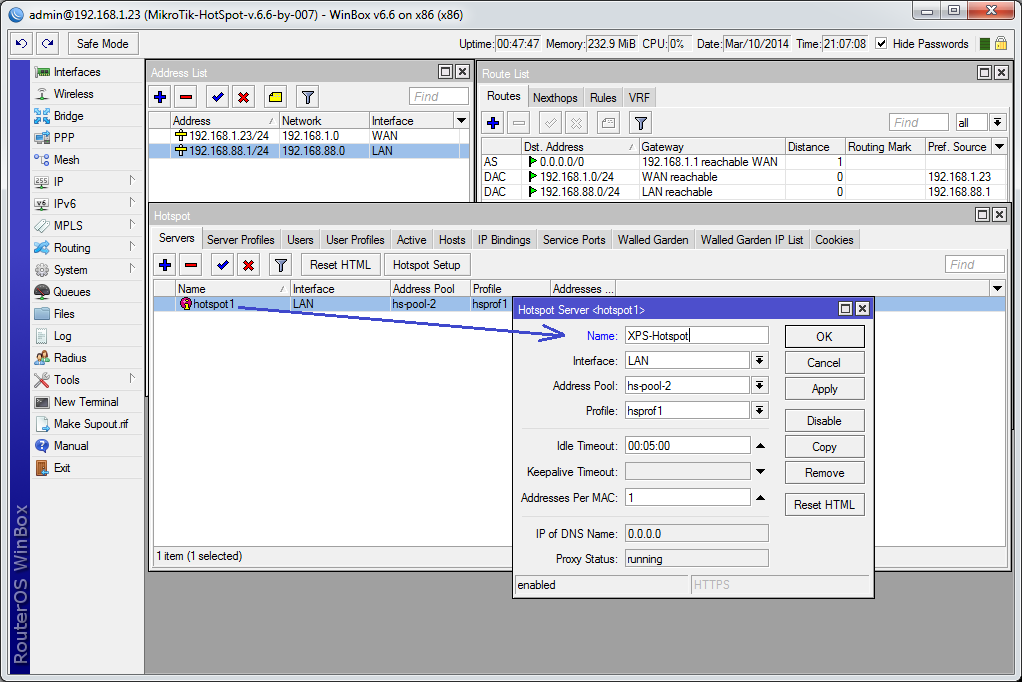
Task: Click Copy button in Hotspot Server dialog
Action: pos(825,447)
